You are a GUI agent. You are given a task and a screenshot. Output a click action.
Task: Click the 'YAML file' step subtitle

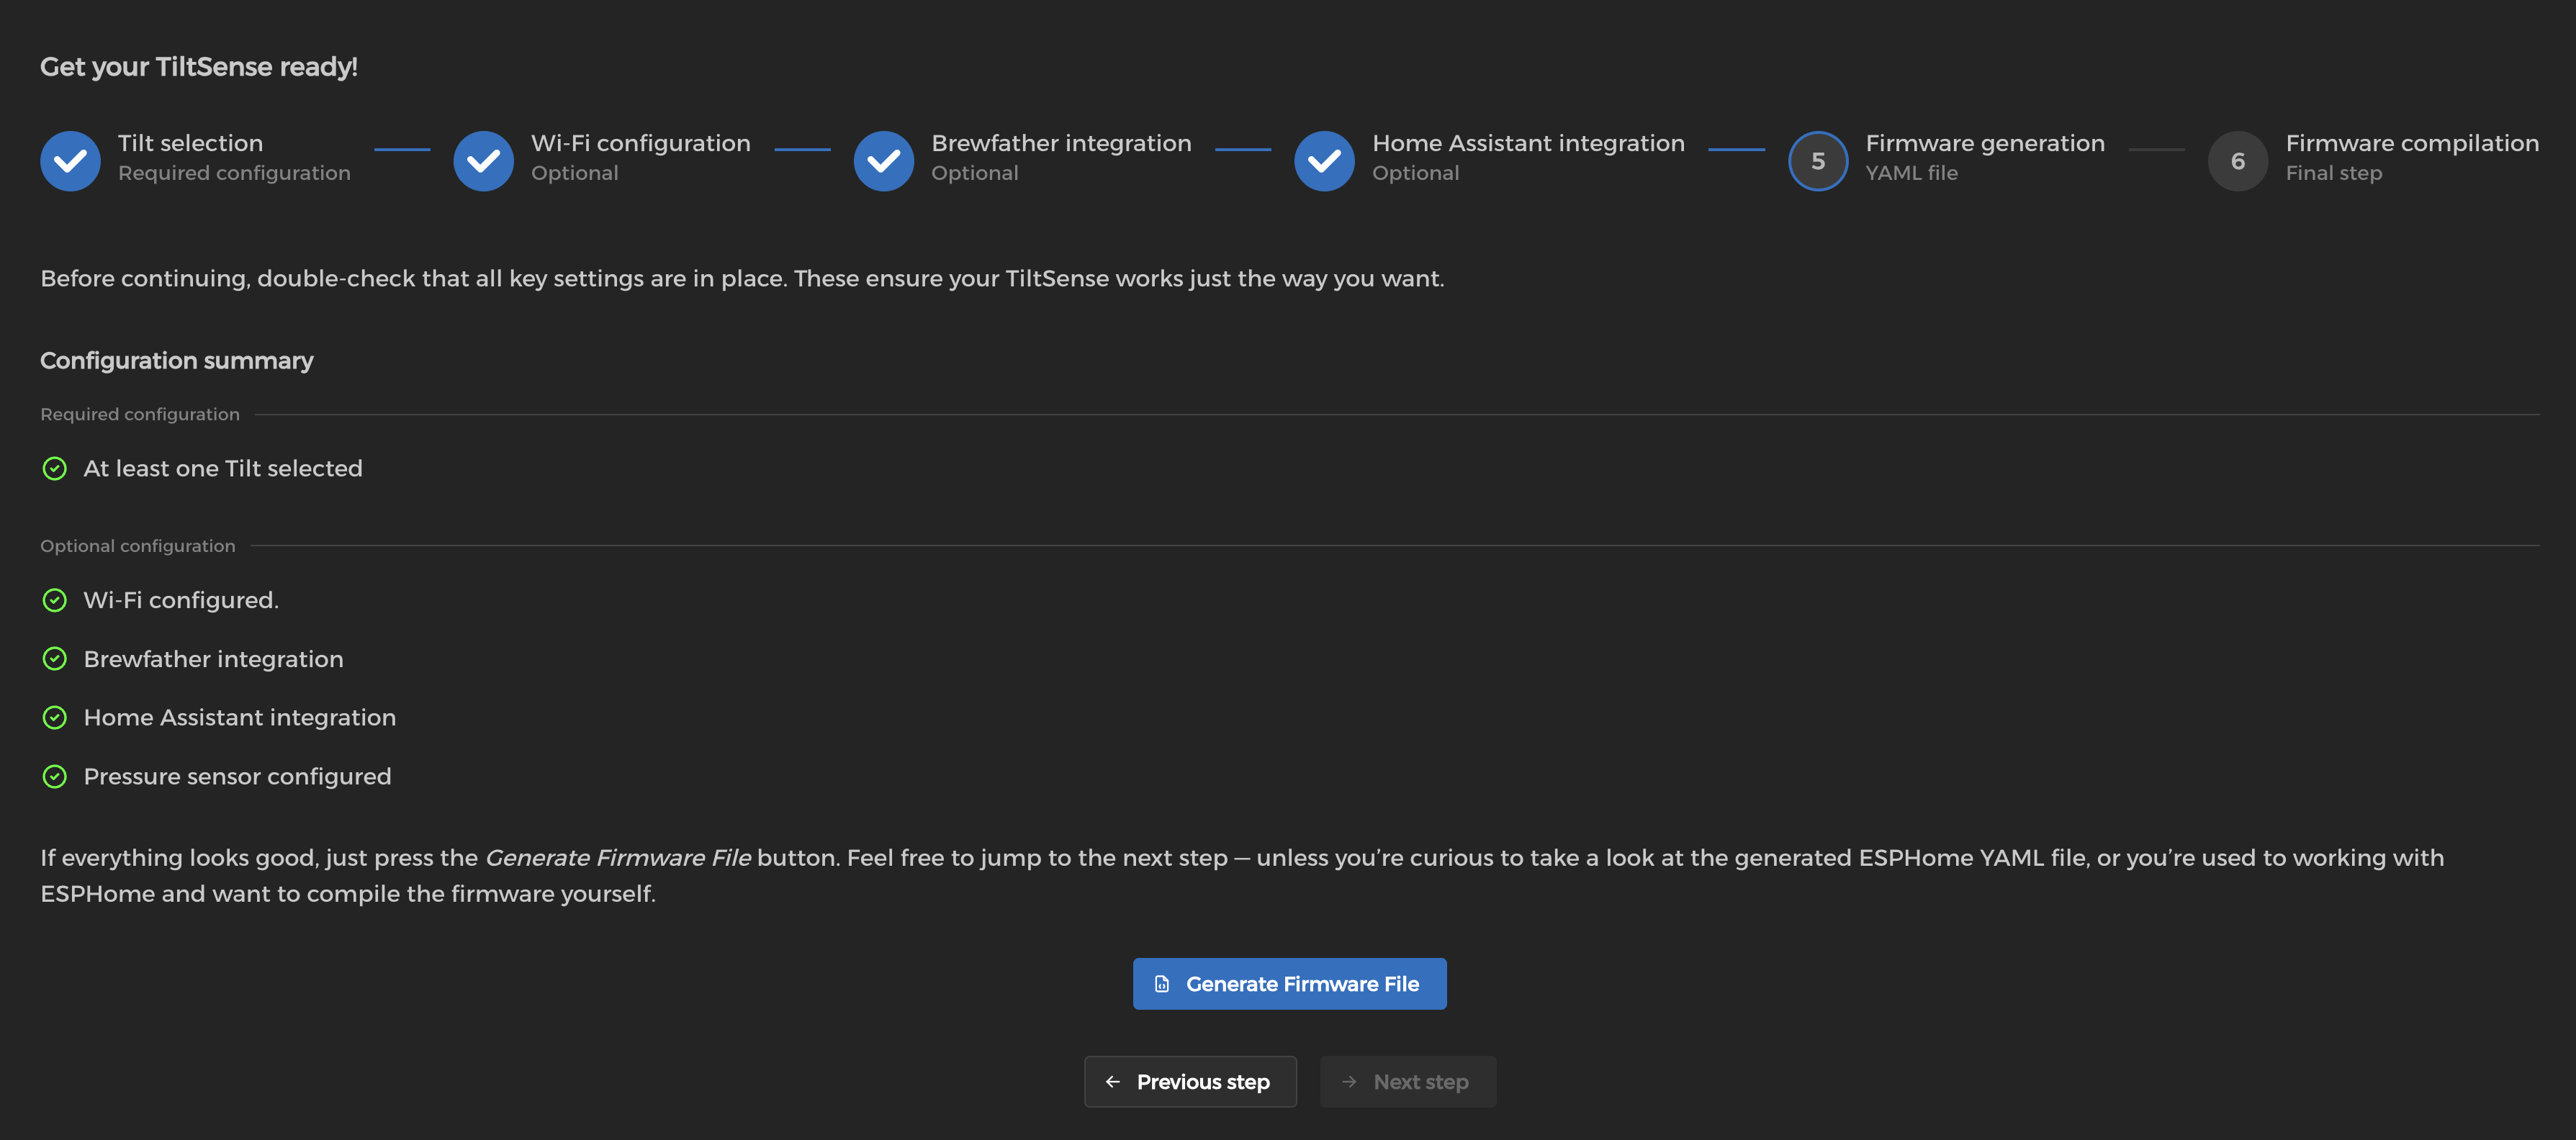[1911, 173]
